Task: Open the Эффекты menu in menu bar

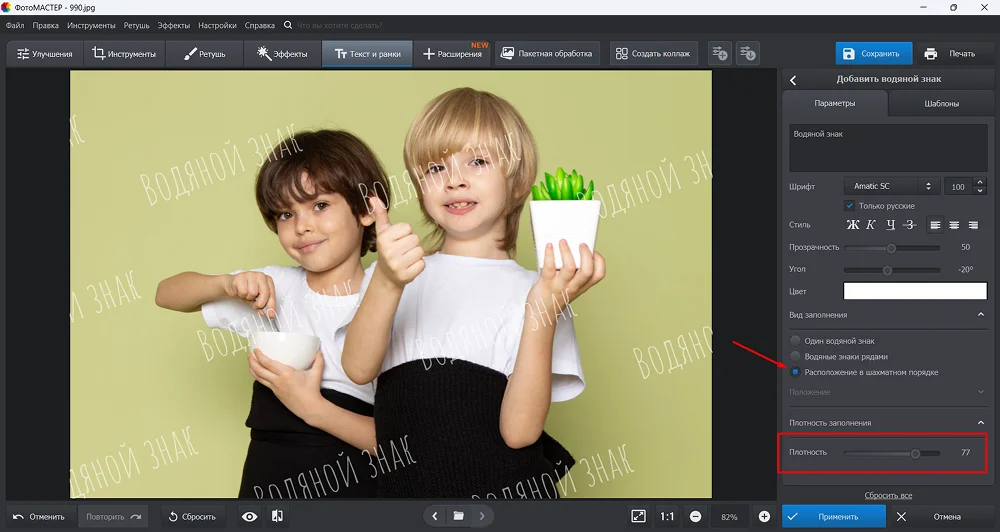Action: (173, 26)
